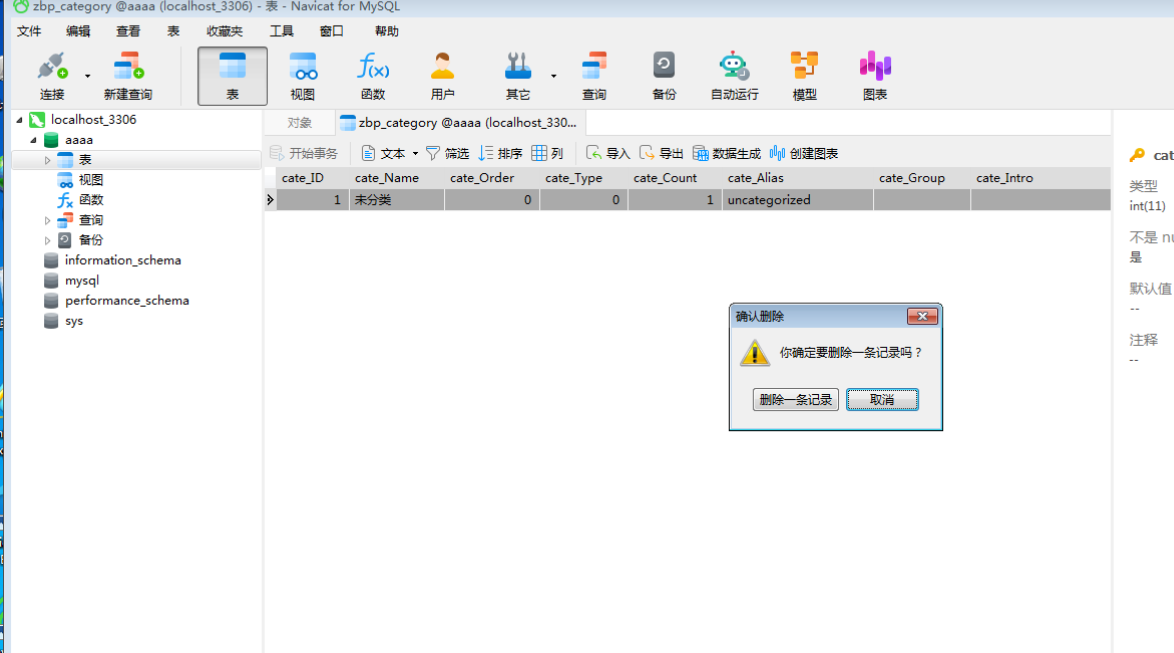The height and width of the screenshot is (653, 1174).
Task: Collapse the localhost_3306 connection node
Action: [19, 120]
